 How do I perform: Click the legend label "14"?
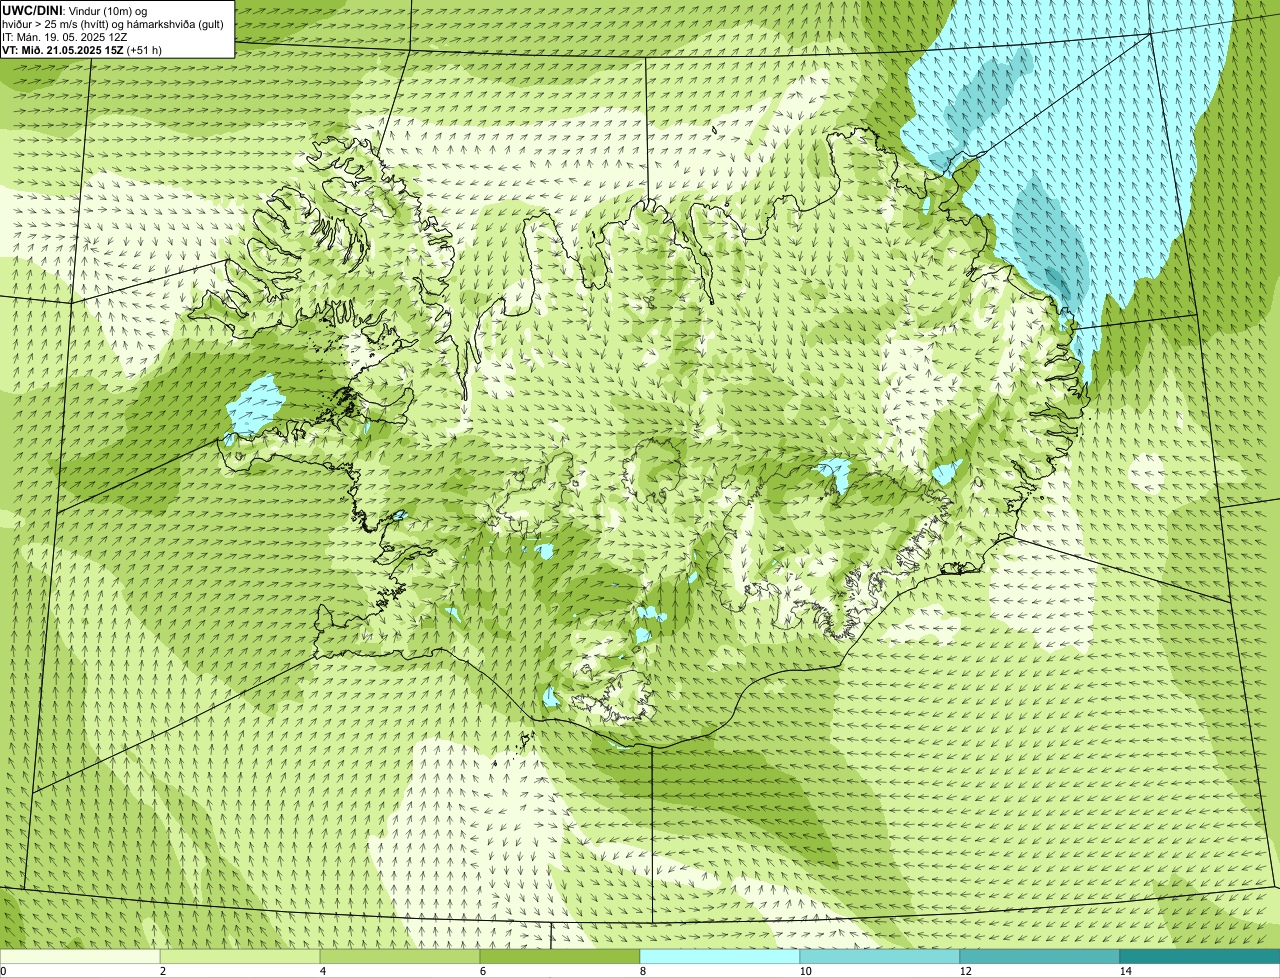pos(1125,971)
